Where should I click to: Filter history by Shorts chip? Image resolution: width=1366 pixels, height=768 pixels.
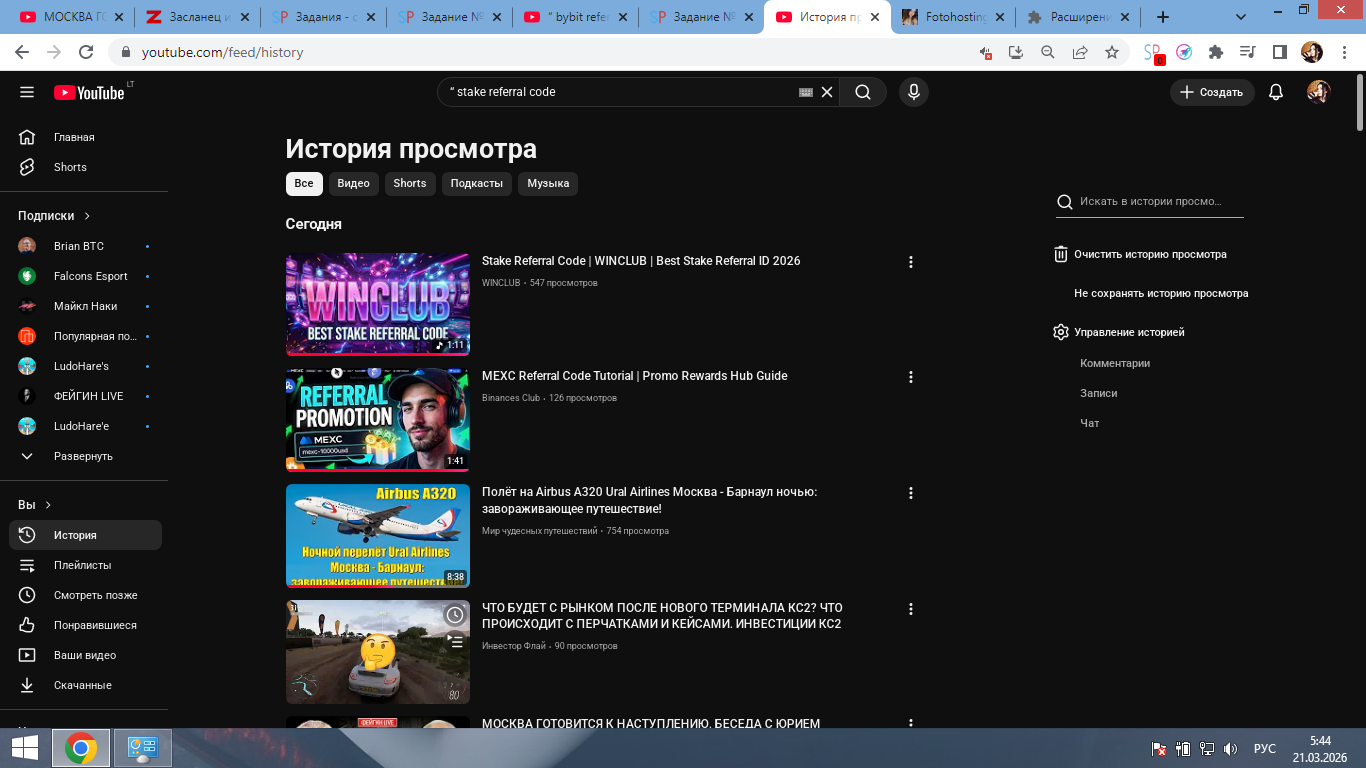coord(410,183)
